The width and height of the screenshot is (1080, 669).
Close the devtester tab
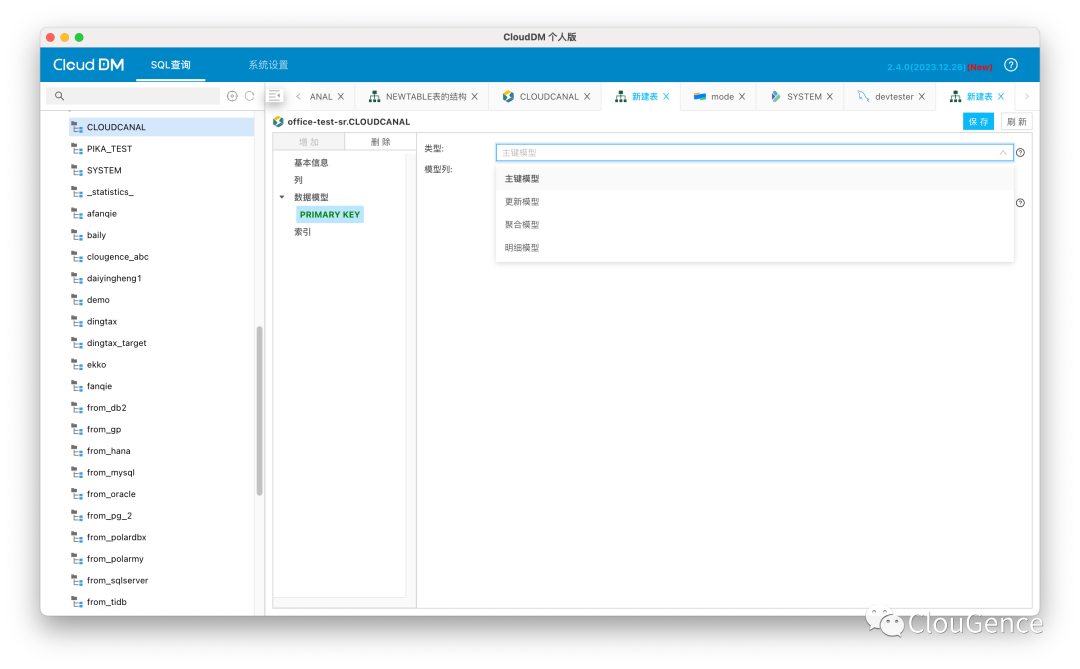pyautogui.click(x=922, y=96)
